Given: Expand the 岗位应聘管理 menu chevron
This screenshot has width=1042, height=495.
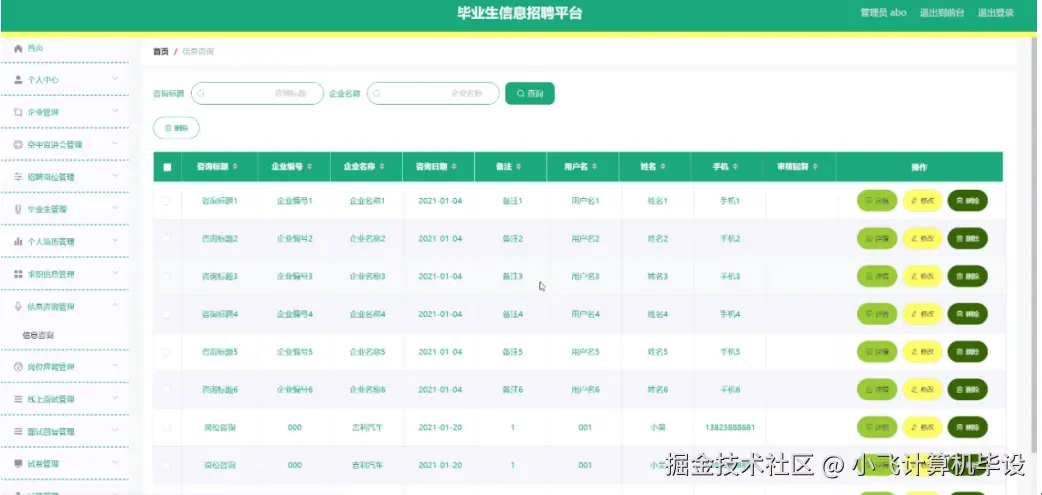Looking at the screenshot, I should coord(115,366).
